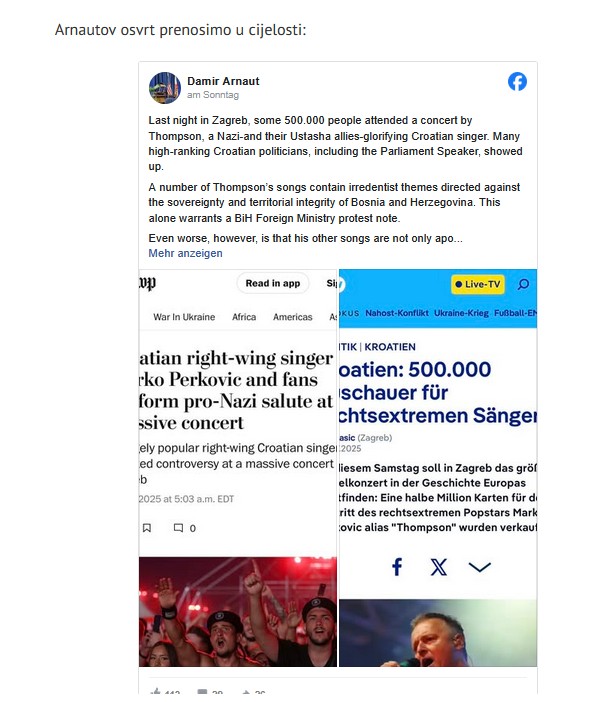Click the am Sonntag timestamp link

coord(213,95)
